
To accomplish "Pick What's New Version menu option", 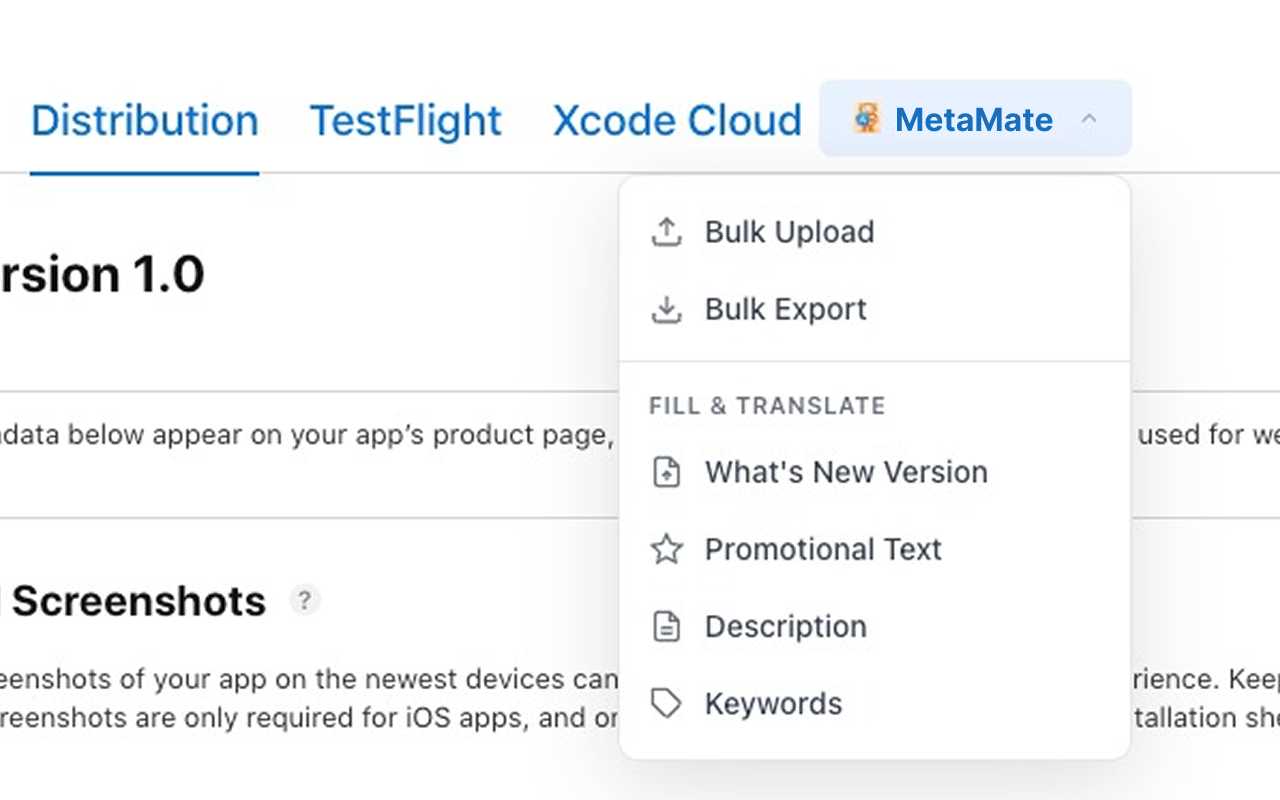I will click(x=875, y=472).
